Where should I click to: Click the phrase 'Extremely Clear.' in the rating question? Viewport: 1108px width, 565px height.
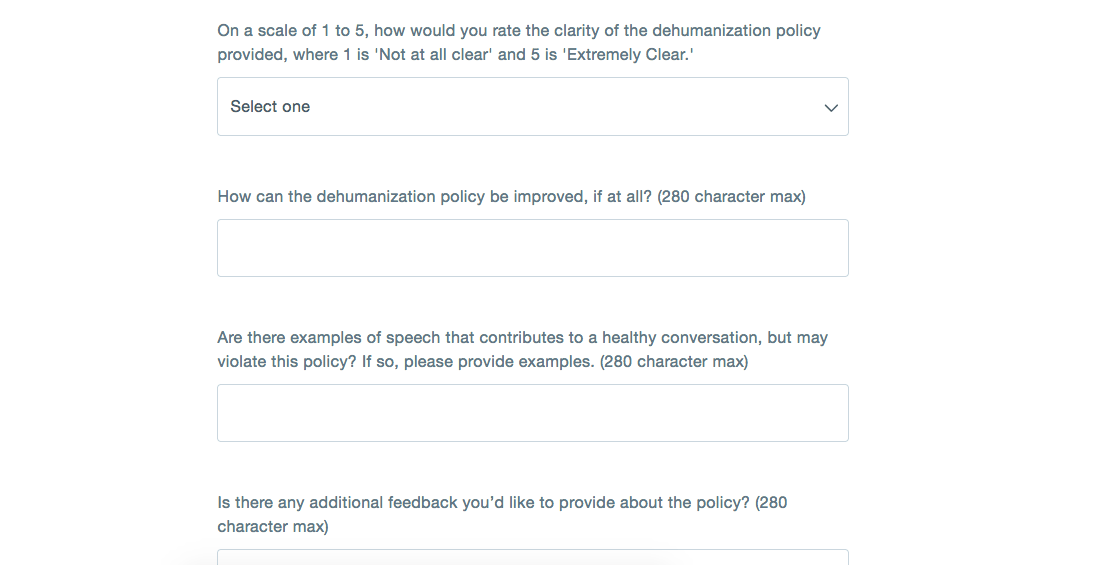(x=628, y=55)
